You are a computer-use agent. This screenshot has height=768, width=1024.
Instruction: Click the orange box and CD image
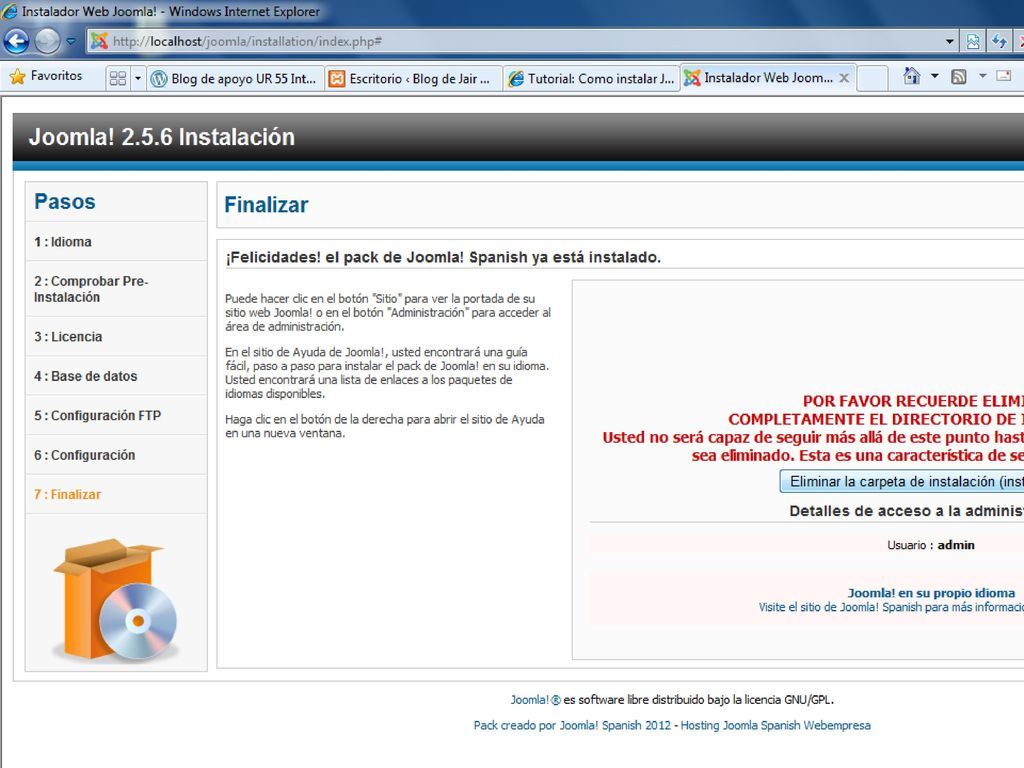116,599
